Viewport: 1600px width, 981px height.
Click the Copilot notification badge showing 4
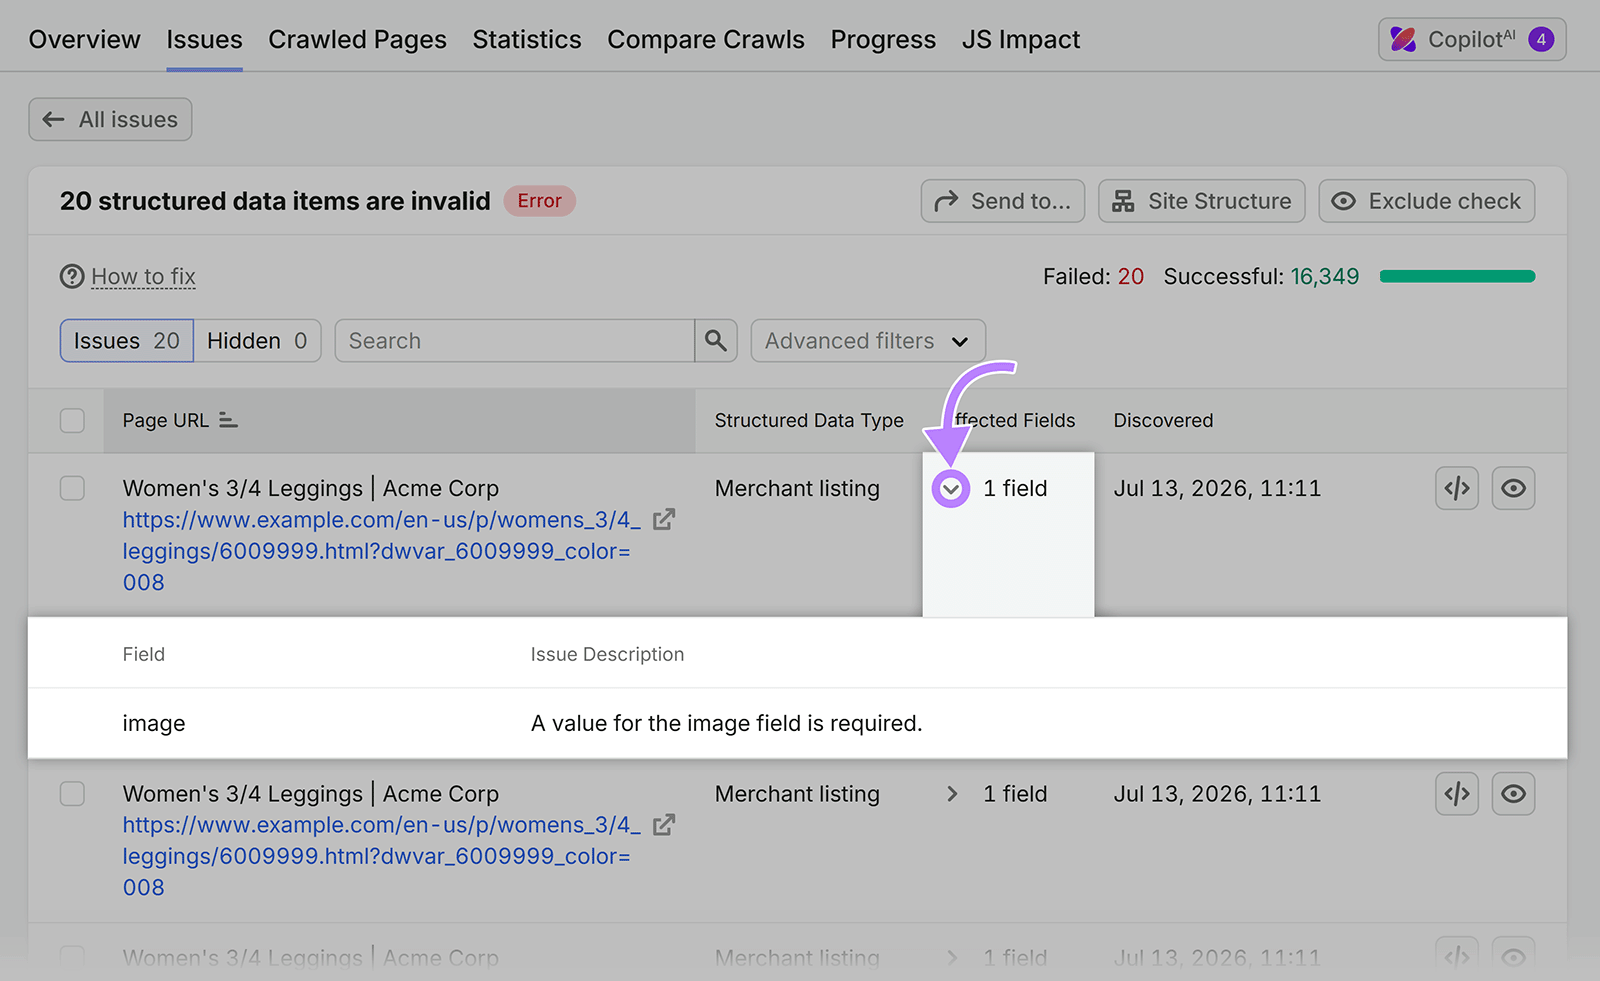[x=1541, y=39]
